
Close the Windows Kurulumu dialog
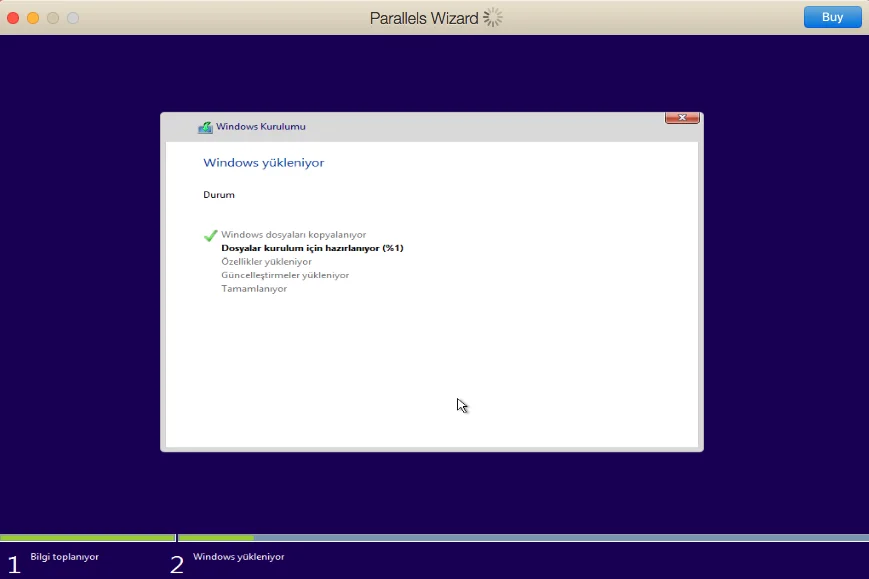click(681, 118)
